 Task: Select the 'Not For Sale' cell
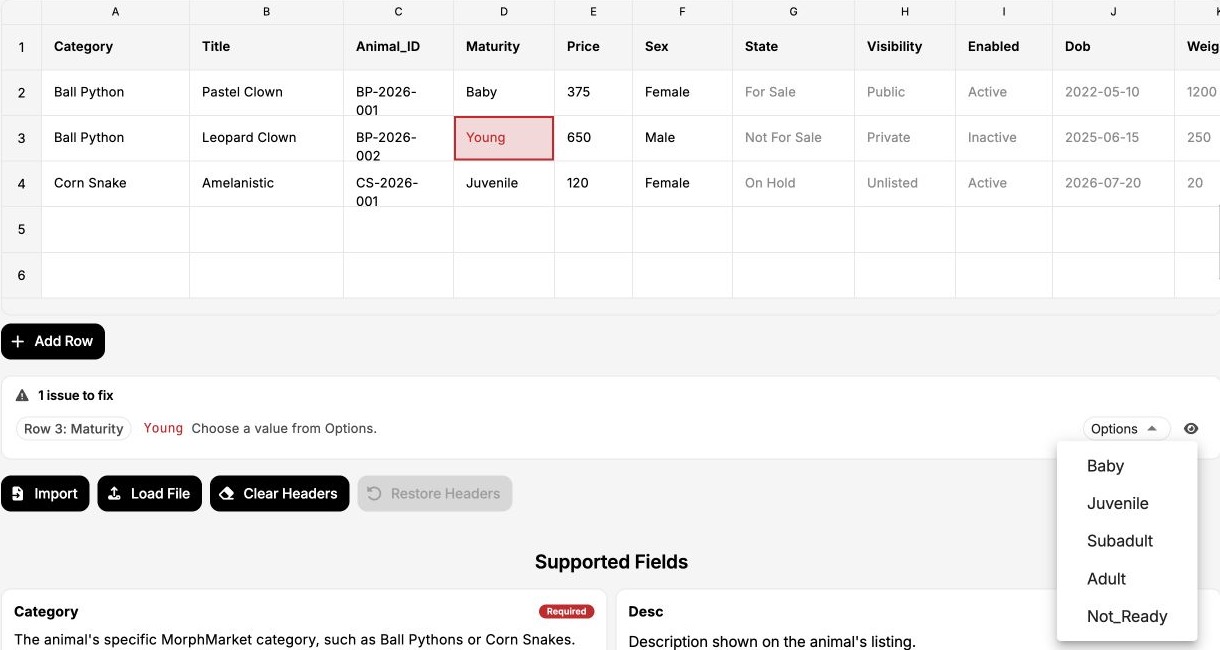(793, 138)
